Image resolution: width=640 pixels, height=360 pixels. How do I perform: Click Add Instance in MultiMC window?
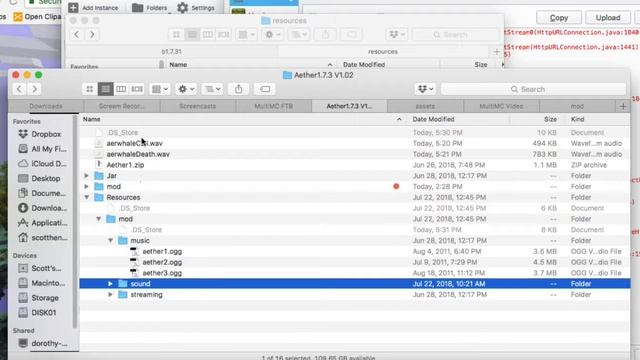[x=93, y=8]
